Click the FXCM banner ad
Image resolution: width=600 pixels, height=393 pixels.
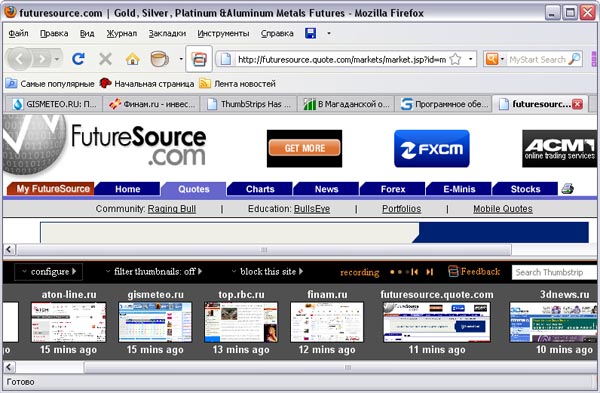tap(432, 148)
